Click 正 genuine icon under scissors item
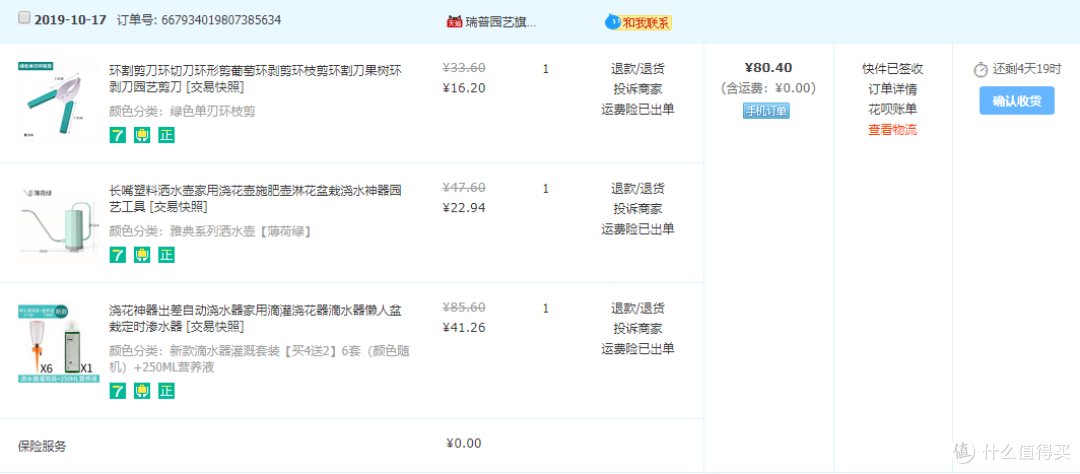 coord(166,135)
